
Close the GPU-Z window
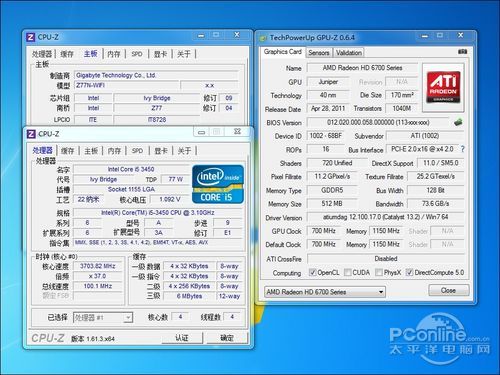[x=461, y=35]
